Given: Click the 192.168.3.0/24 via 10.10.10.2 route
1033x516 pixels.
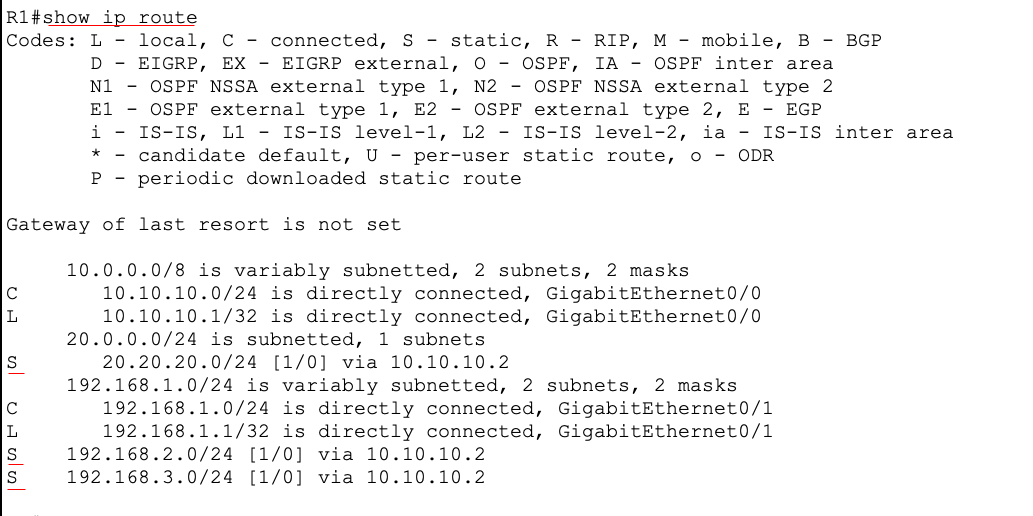Looking at the screenshot, I should click(x=275, y=478).
